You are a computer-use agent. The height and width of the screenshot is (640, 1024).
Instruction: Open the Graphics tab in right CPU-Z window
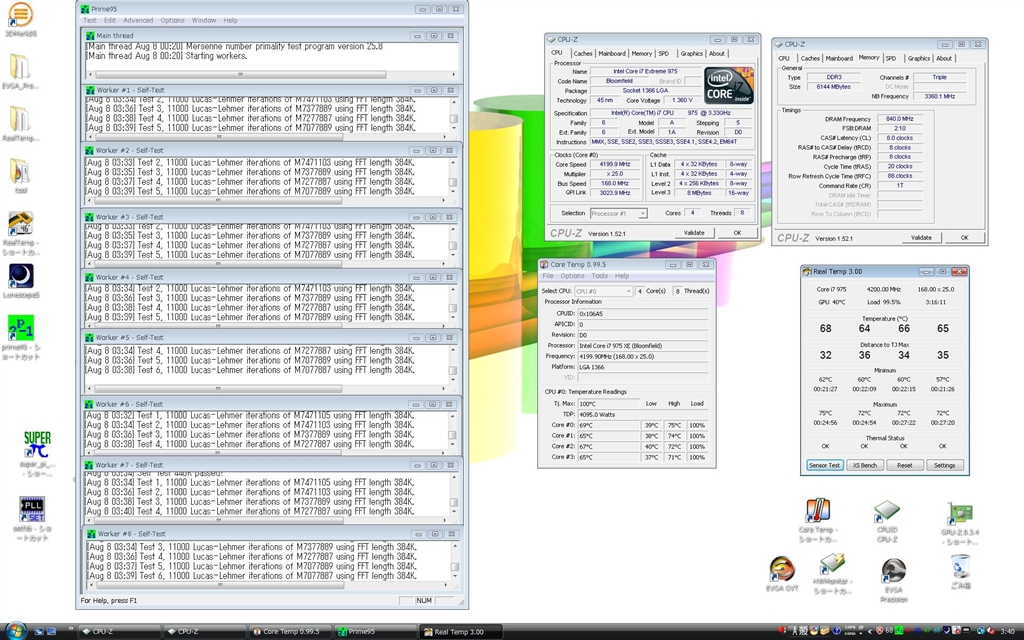pyautogui.click(x=918, y=58)
